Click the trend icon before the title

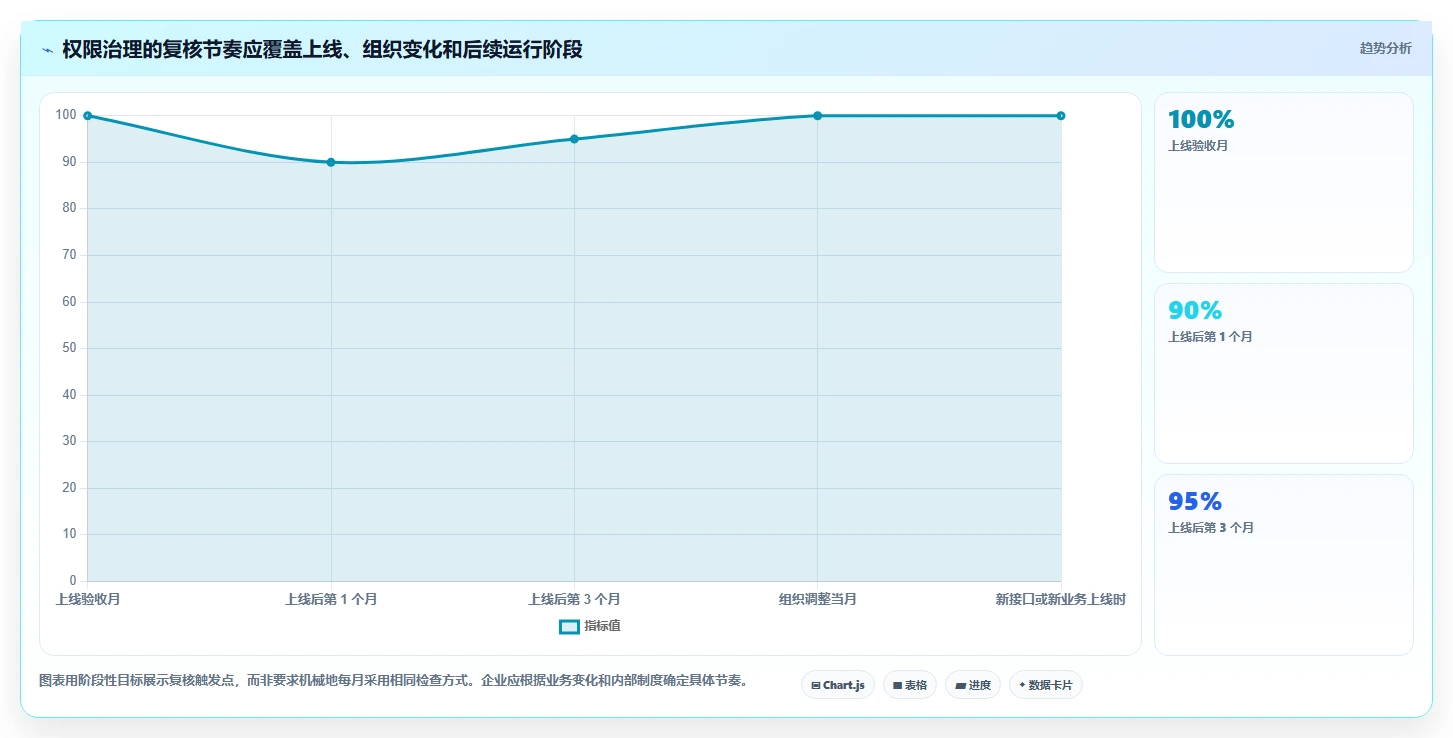pyautogui.click(x=47, y=50)
